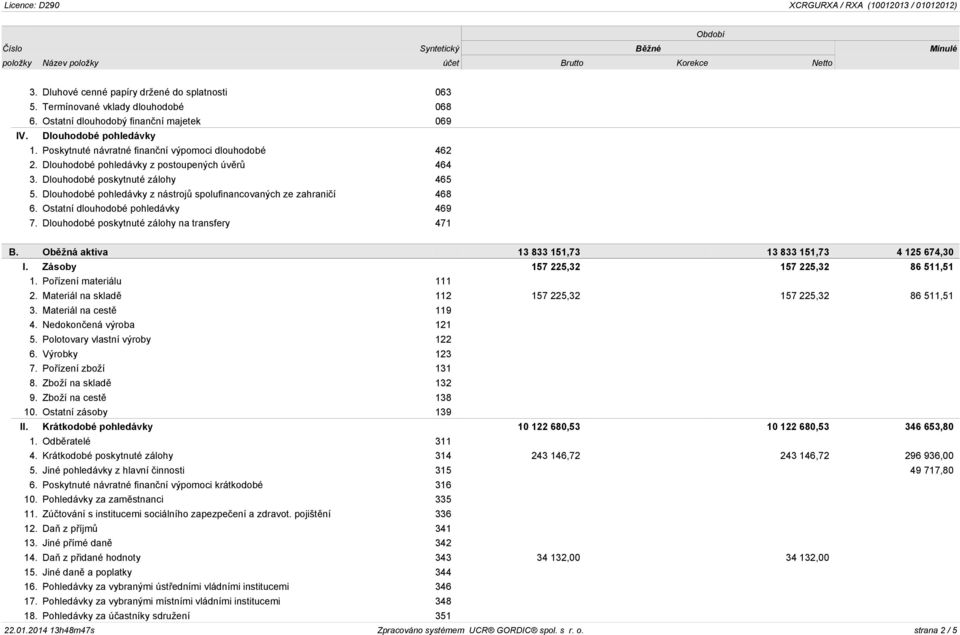The height and width of the screenshot is (635, 960).
Task: Click Materiál na skladě previous value 86 511,51
Action: pos(931,296)
